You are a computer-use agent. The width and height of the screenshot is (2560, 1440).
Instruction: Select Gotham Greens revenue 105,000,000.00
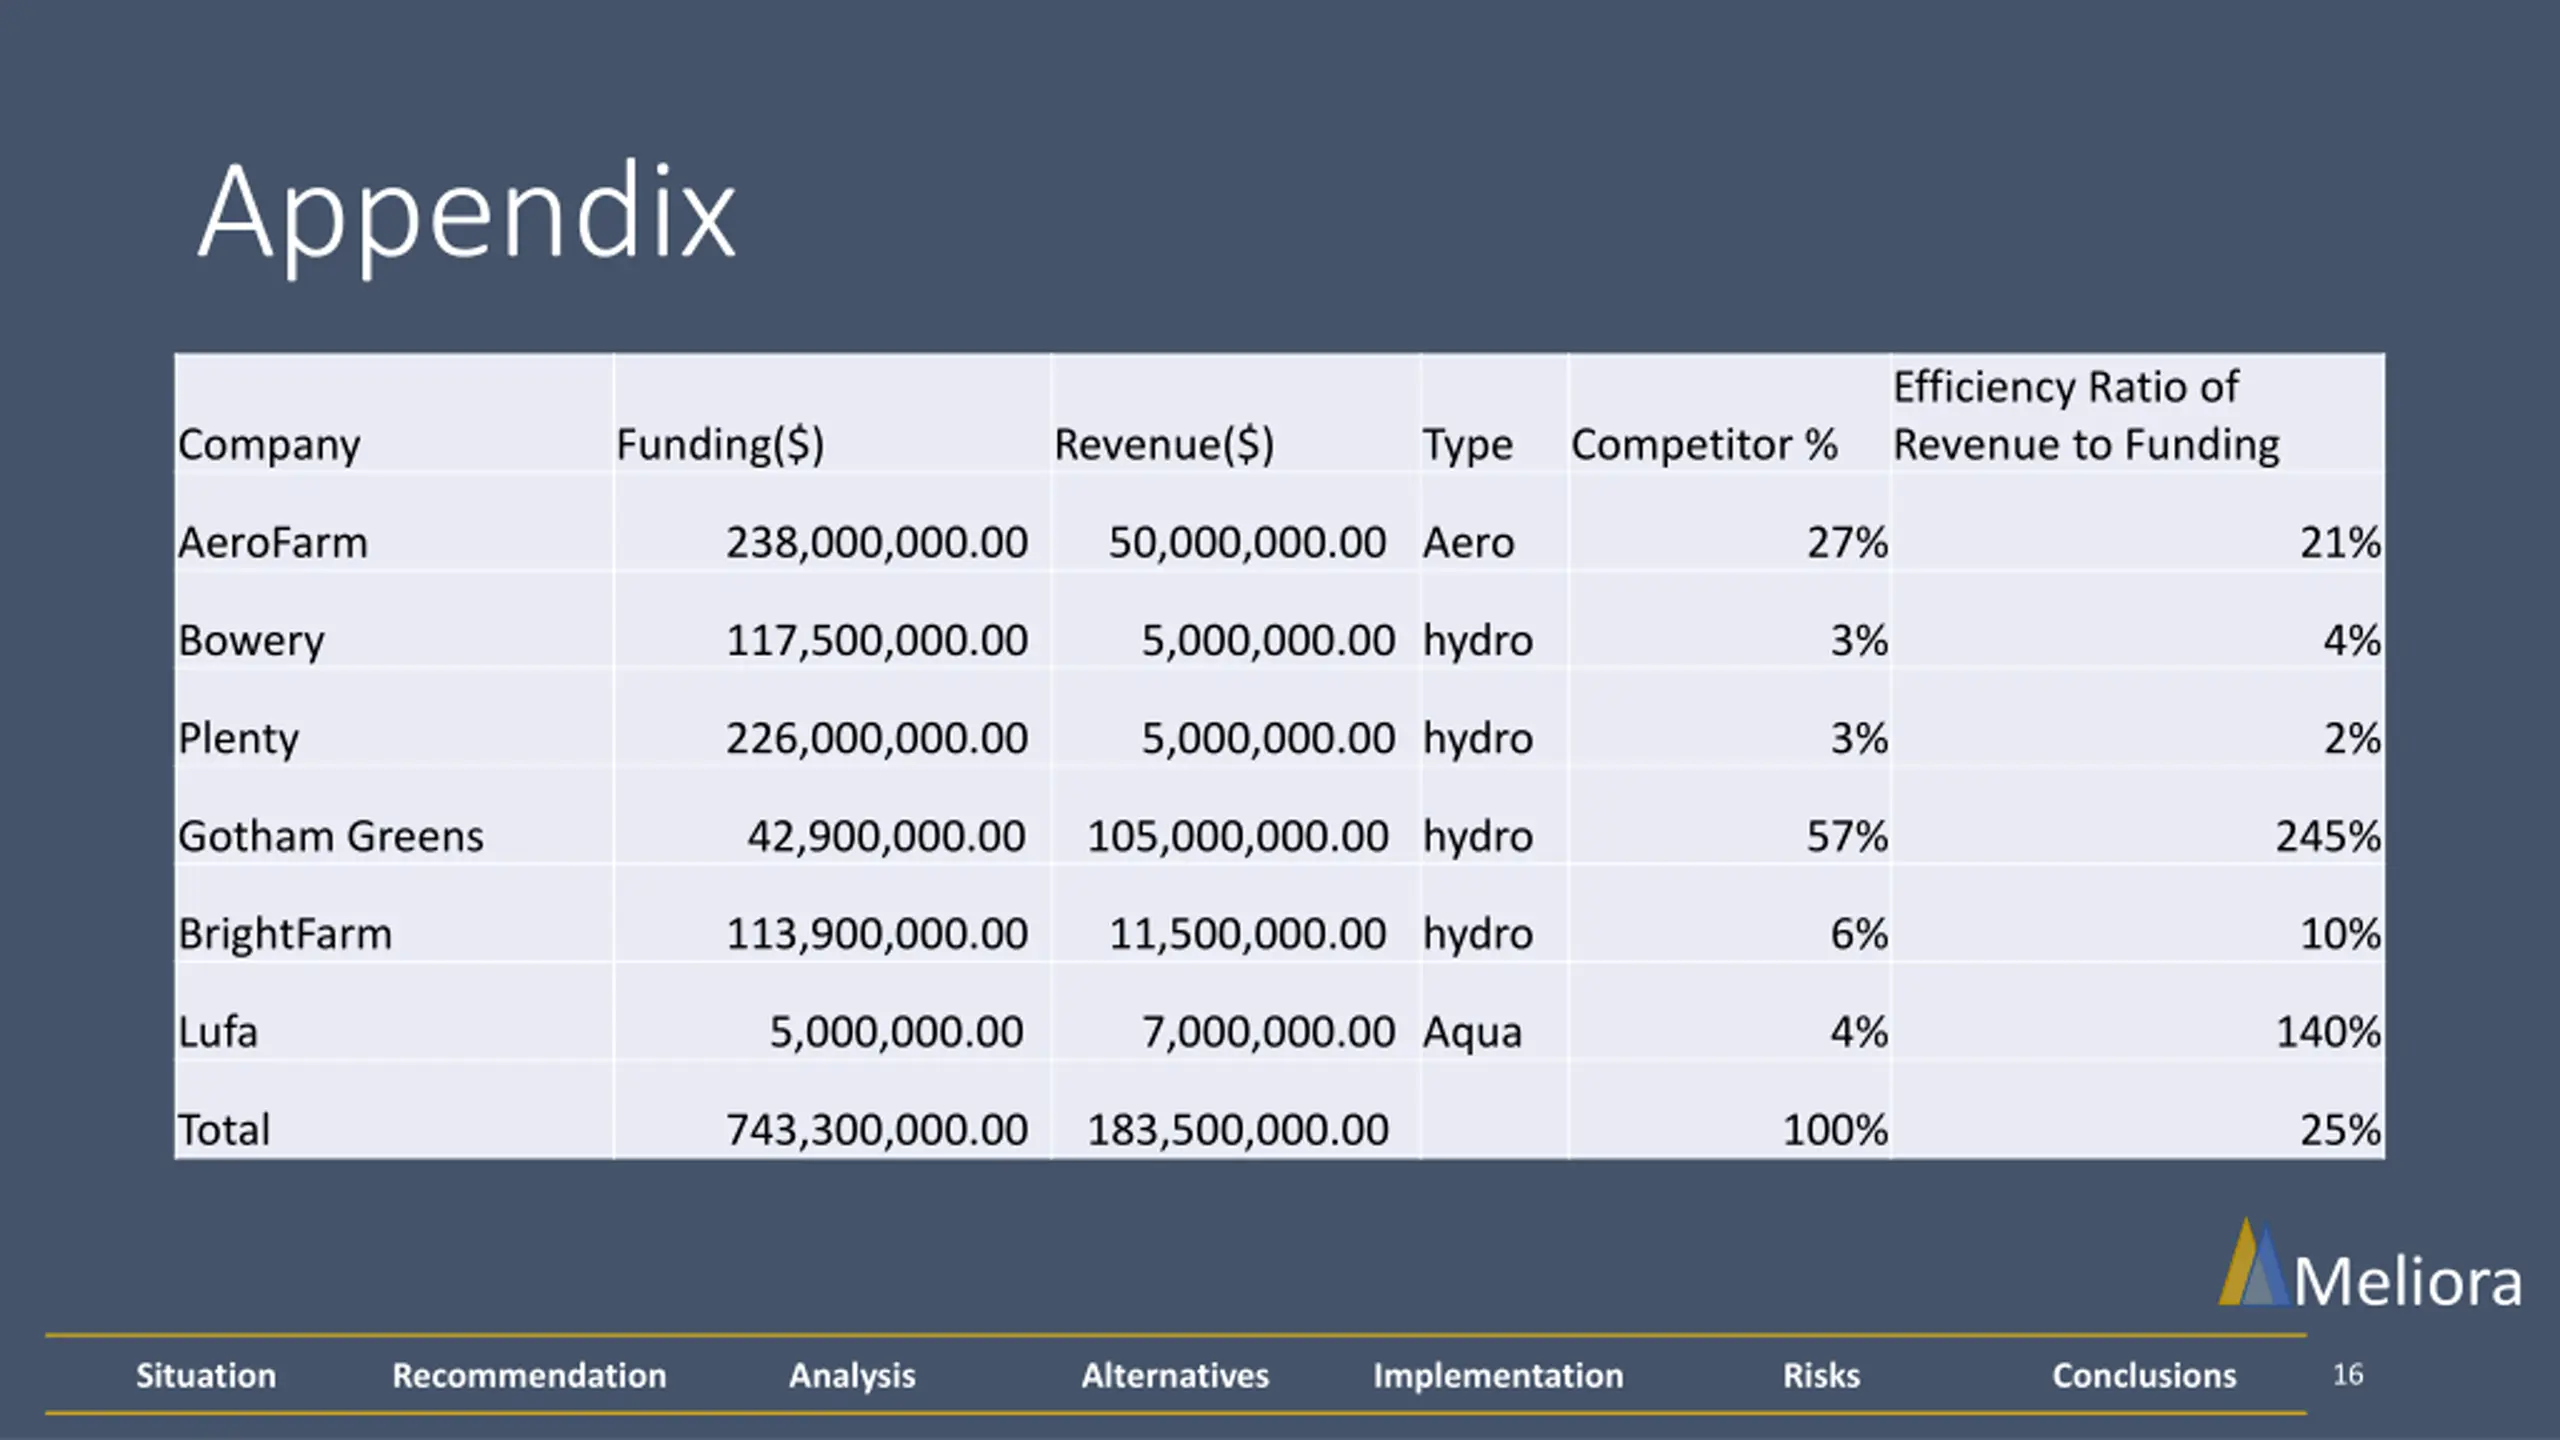pyautogui.click(x=1238, y=836)
